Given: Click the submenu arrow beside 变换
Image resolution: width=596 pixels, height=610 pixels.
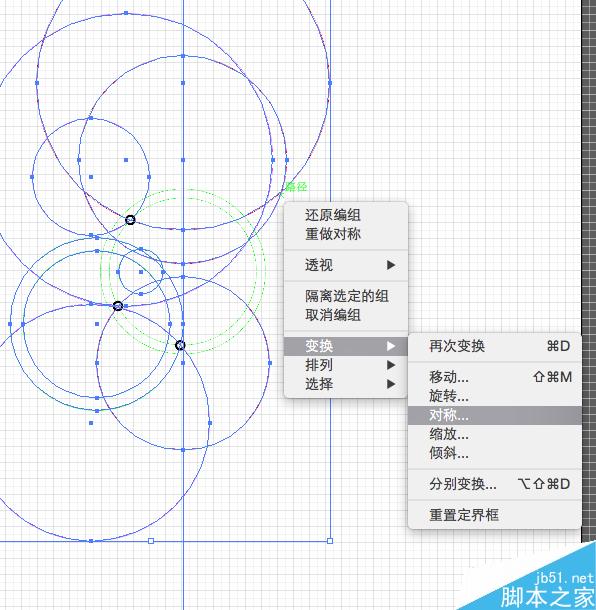Looking at the screenshot, I should tap(391, 346).
